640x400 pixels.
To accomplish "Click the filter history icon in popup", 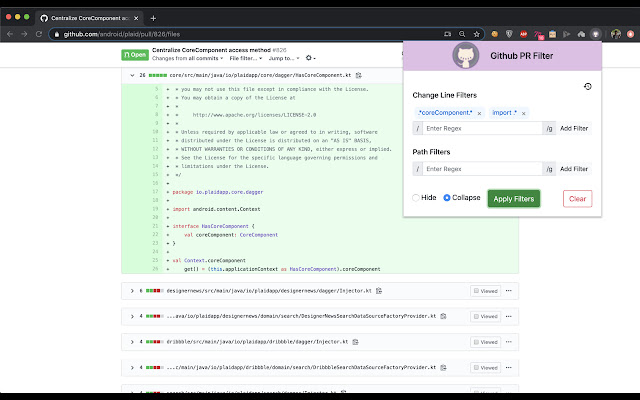I will point(587,87).
